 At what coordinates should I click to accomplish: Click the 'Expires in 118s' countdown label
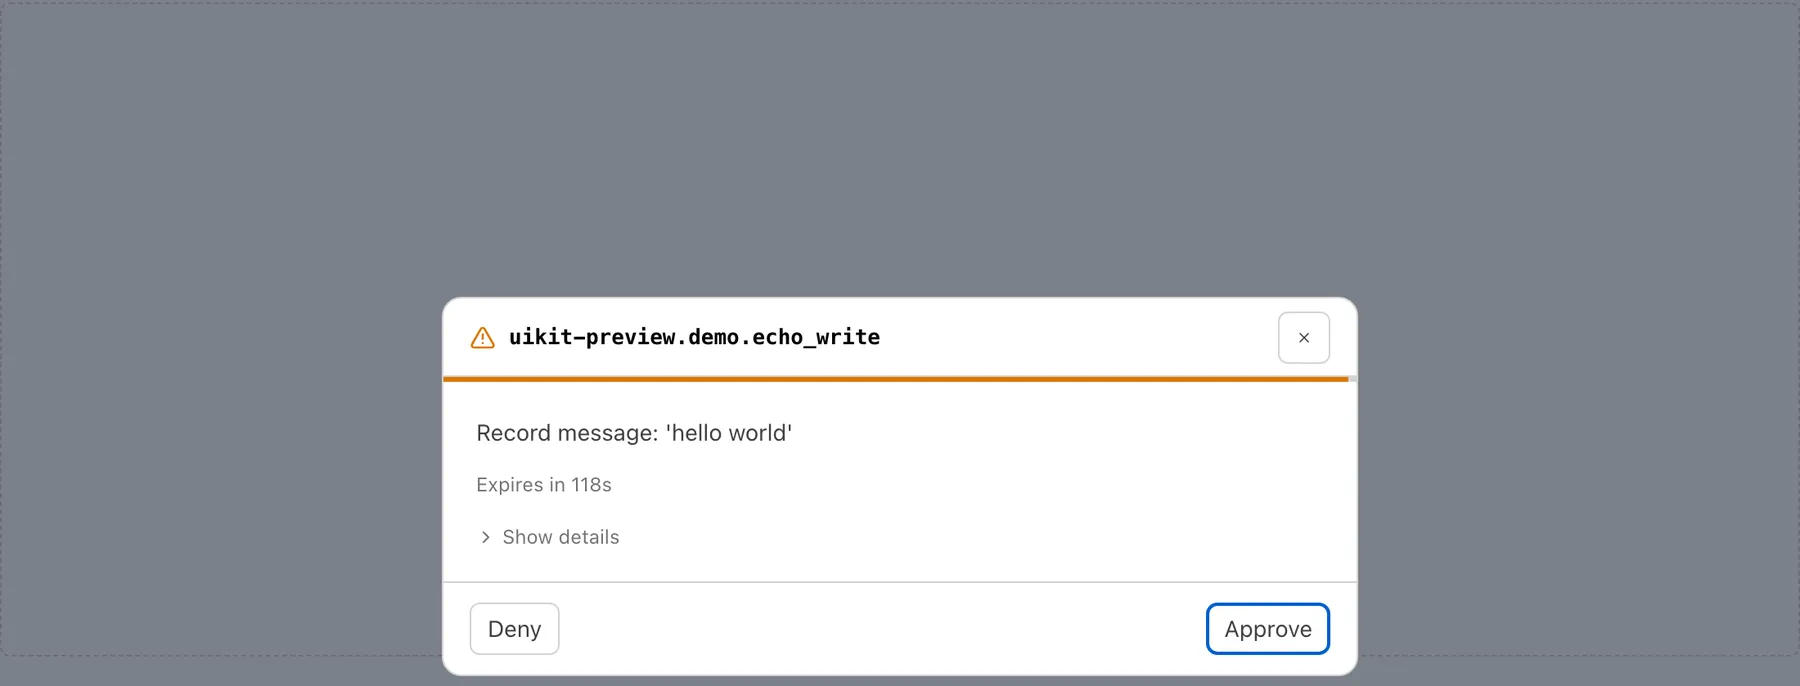click(x=544, y=485)
